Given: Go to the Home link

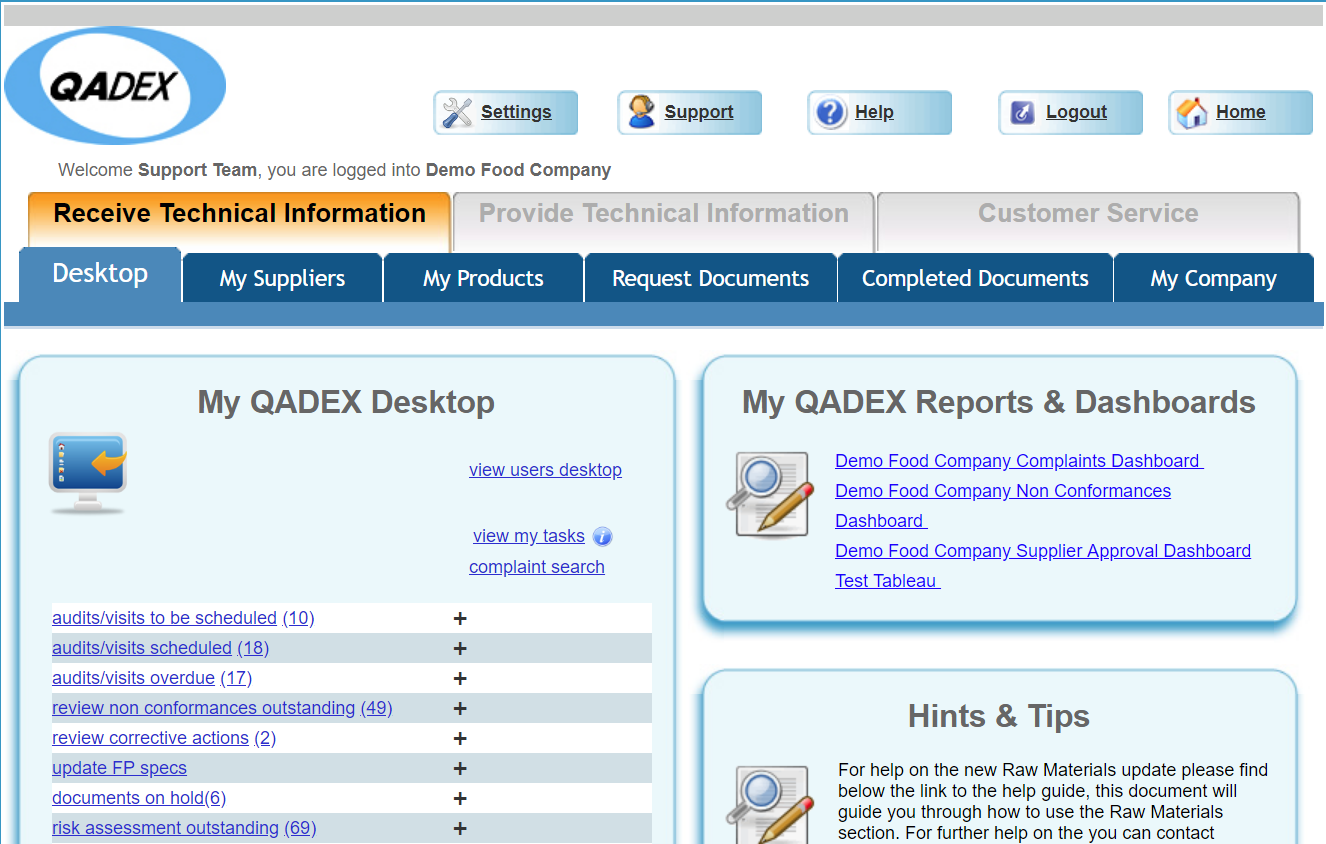Looking at the screenshot, I should pyautogui.click(x=1241, y=112).
